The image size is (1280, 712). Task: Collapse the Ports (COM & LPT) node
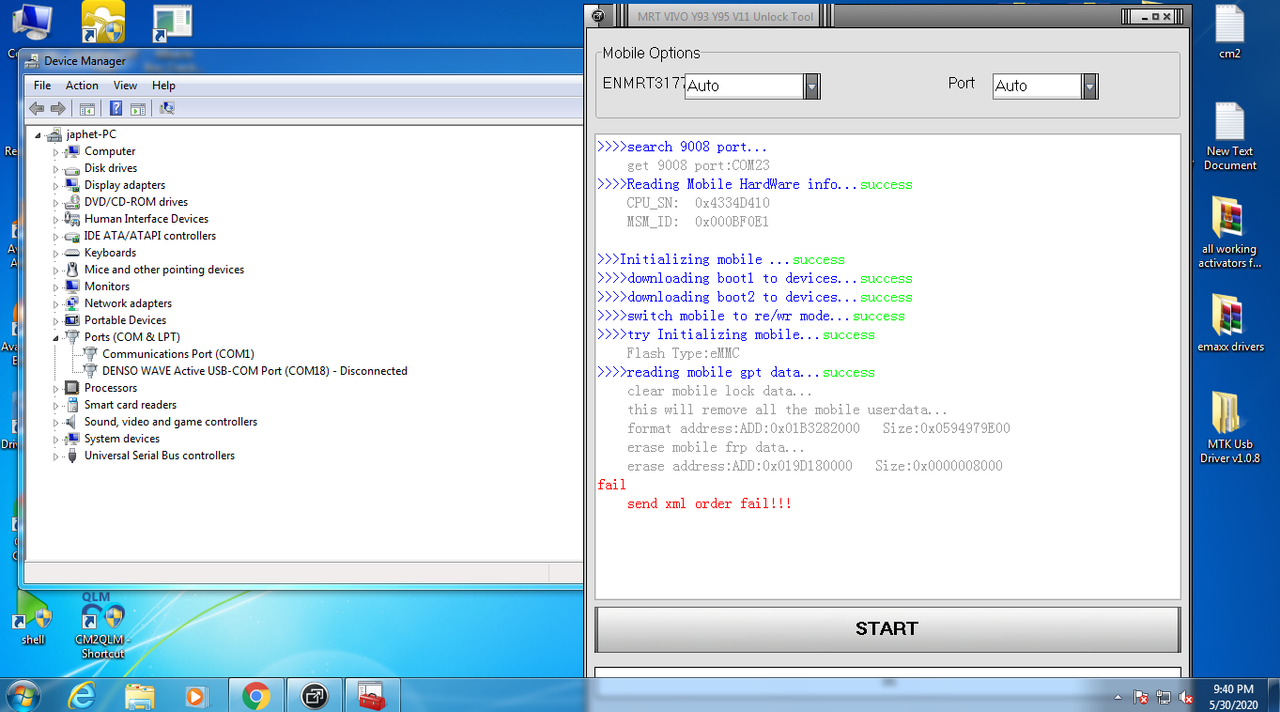tap(56, 338)
